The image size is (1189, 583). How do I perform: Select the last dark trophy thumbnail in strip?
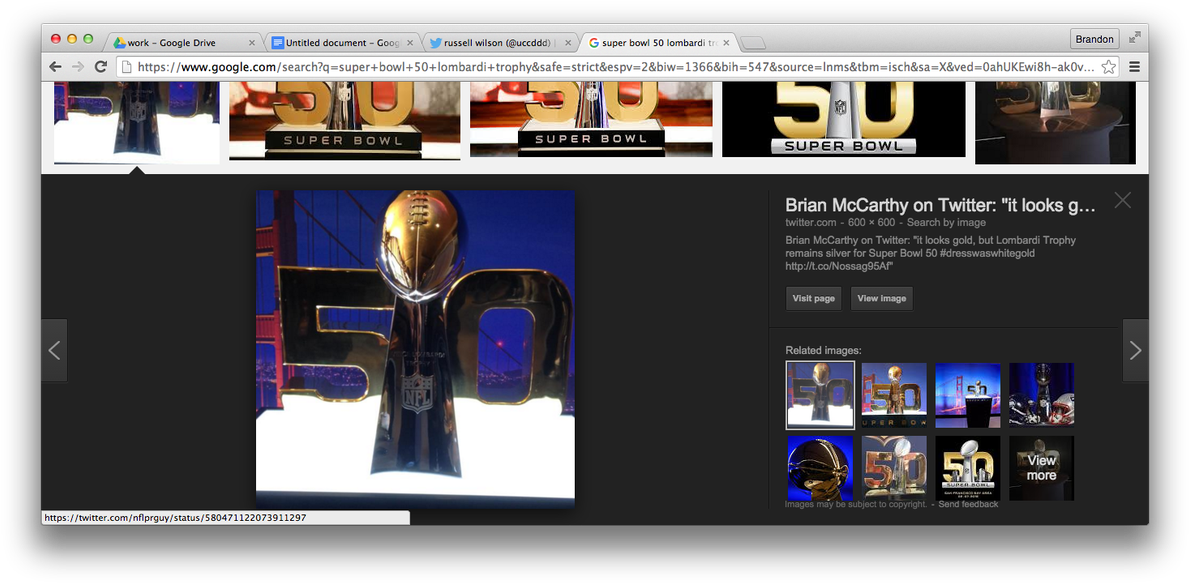1055,122
